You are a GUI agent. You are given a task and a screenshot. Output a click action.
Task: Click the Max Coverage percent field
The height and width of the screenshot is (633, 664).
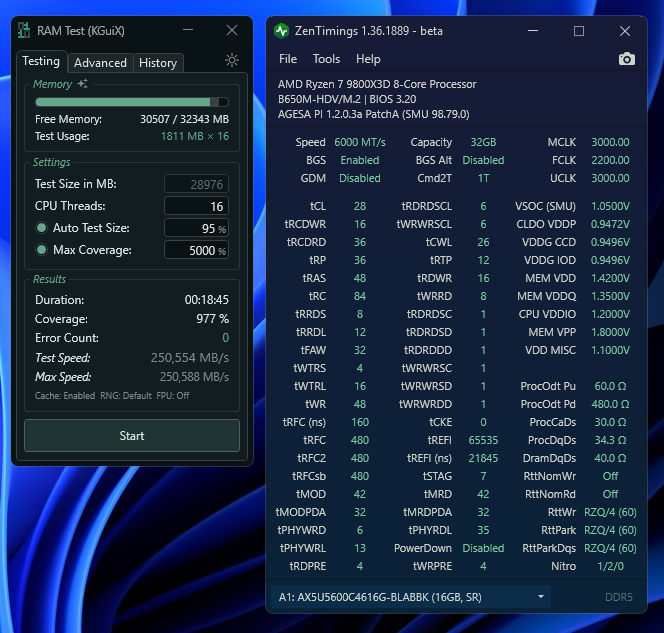pyautogui.click(x=196, y=250)
